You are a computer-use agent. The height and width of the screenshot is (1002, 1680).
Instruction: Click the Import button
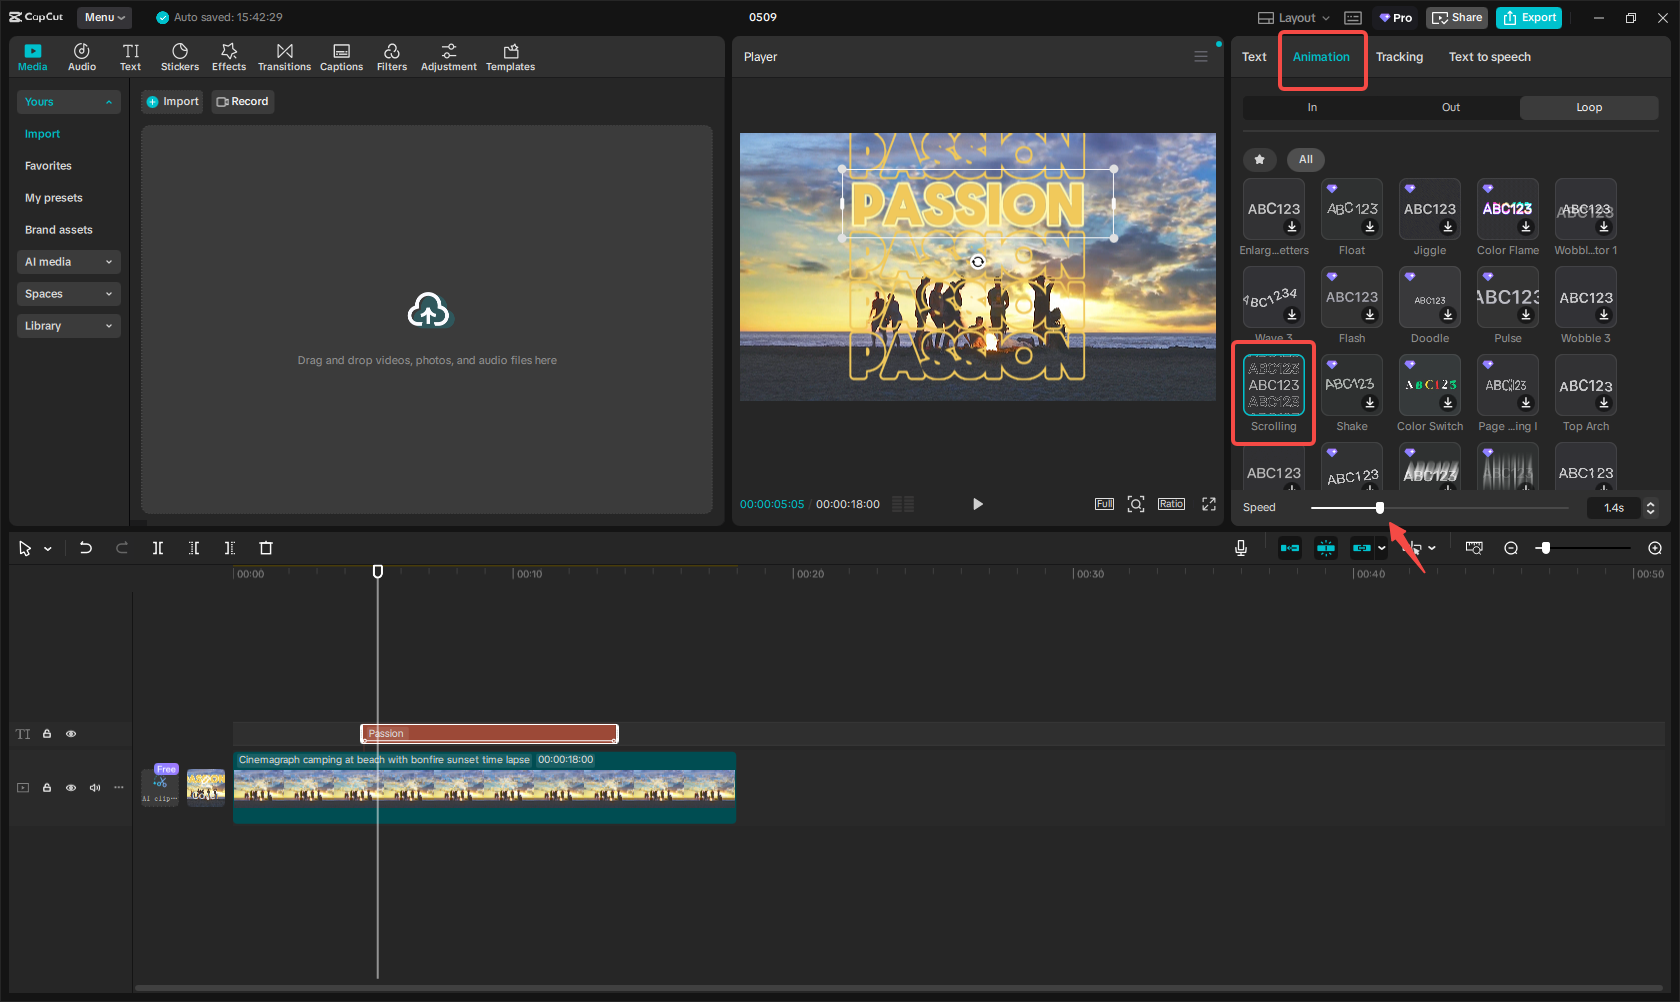click(x=172, y=102)
